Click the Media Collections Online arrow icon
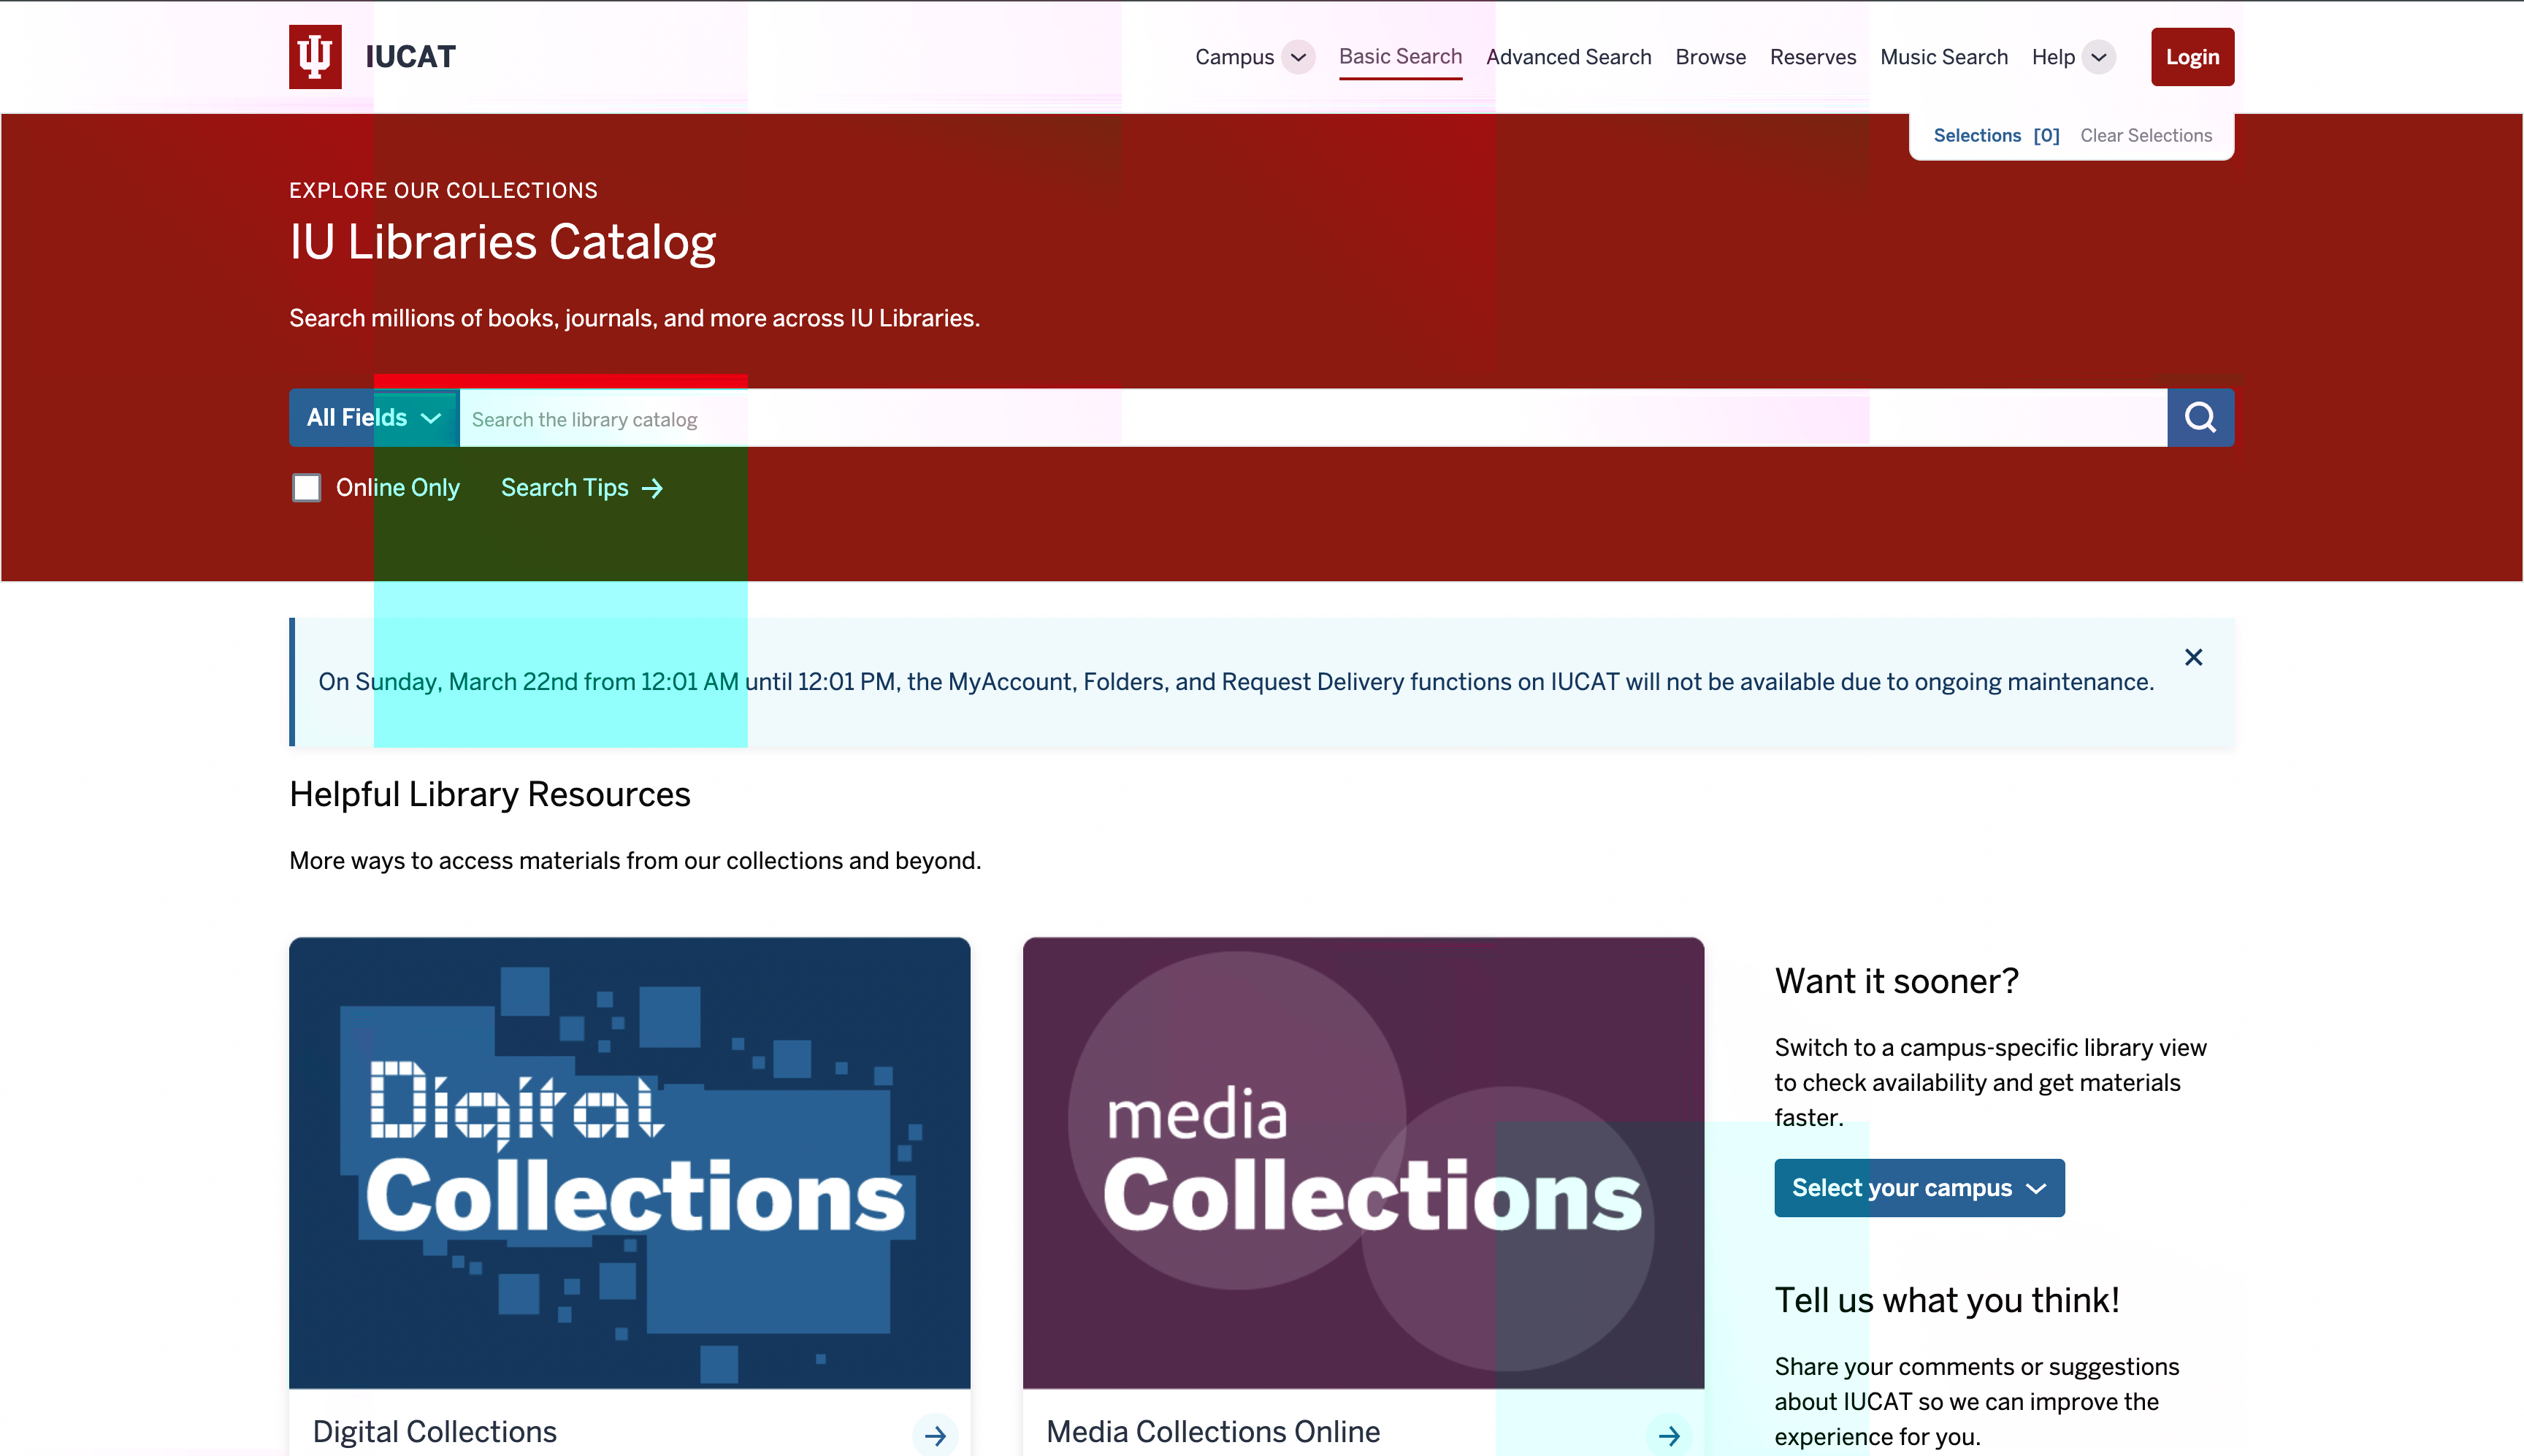Viewport: 2524px width, 1456px height. (x=1669, y=1435)
